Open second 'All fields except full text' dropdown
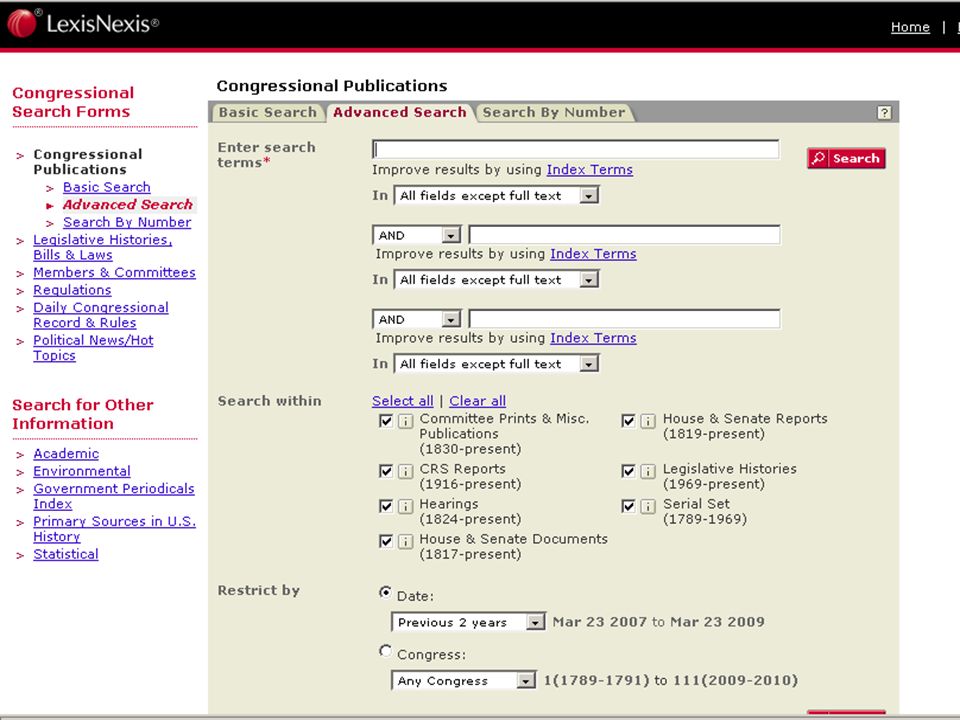960x720 pixels. tap(496, 280)
